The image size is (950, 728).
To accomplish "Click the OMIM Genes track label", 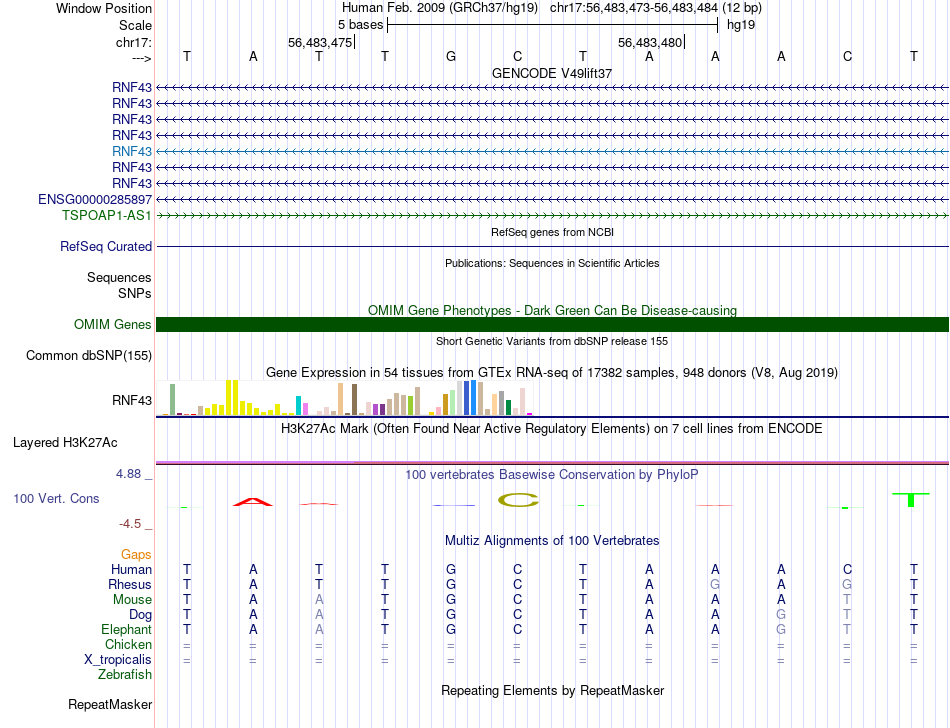I will 113,324.
